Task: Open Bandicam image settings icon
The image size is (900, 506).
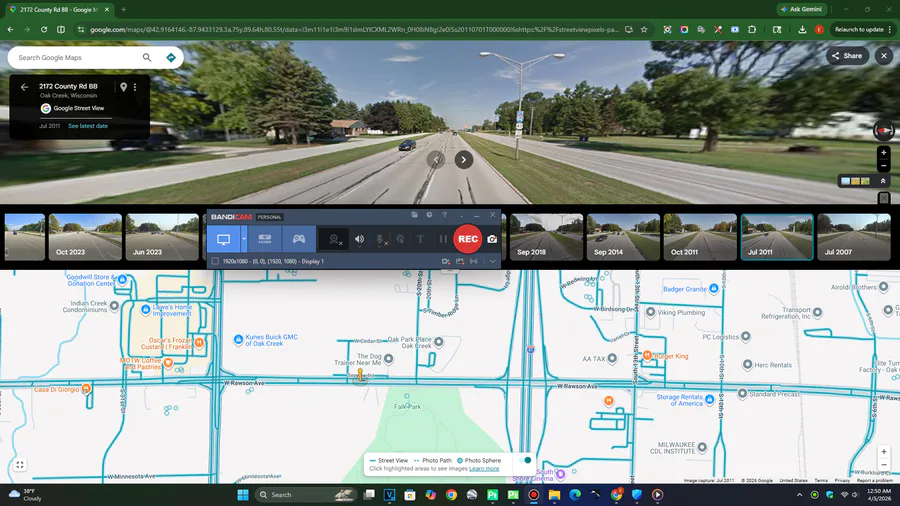Action: (x=460, y=262)
